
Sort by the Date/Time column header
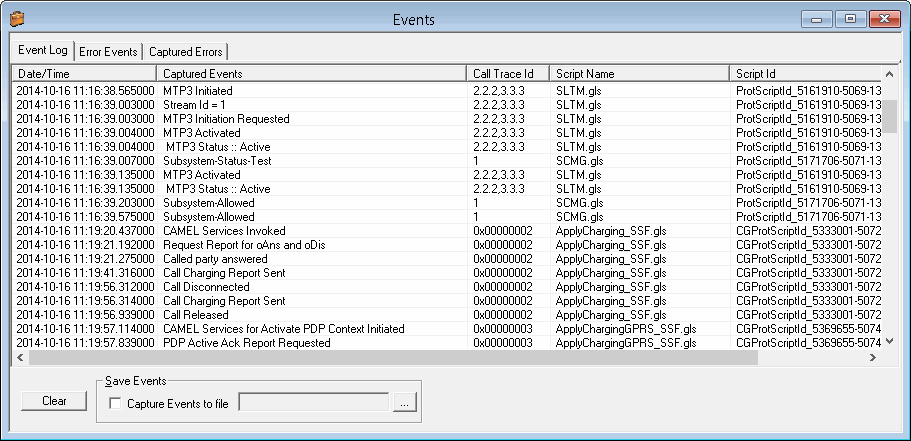click(x=84, y=74)
